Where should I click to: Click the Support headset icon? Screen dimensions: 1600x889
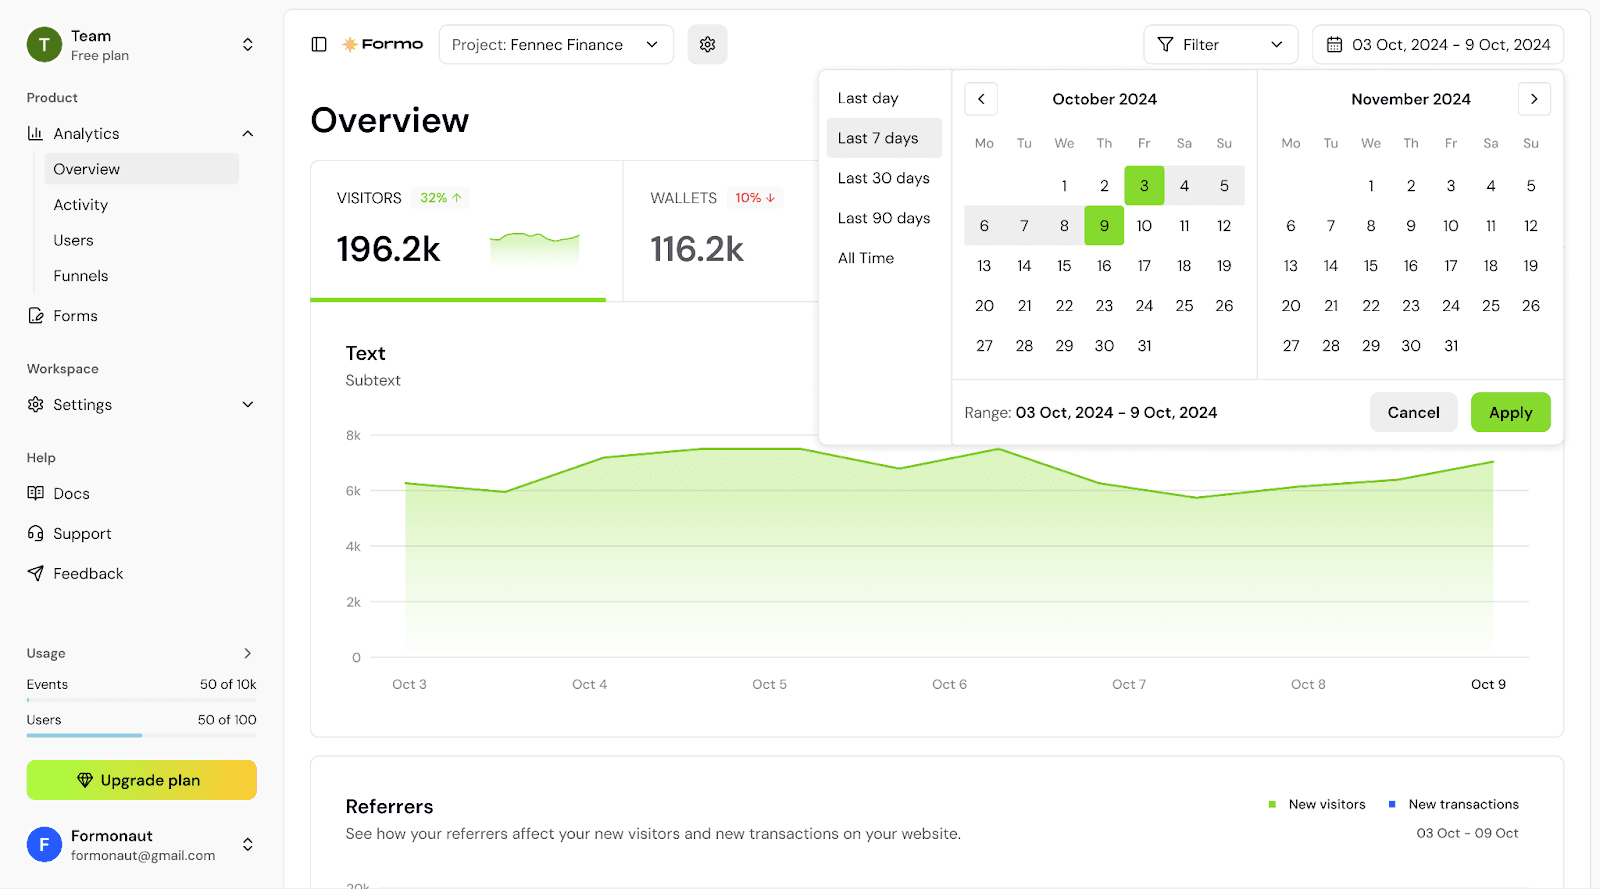36,534
